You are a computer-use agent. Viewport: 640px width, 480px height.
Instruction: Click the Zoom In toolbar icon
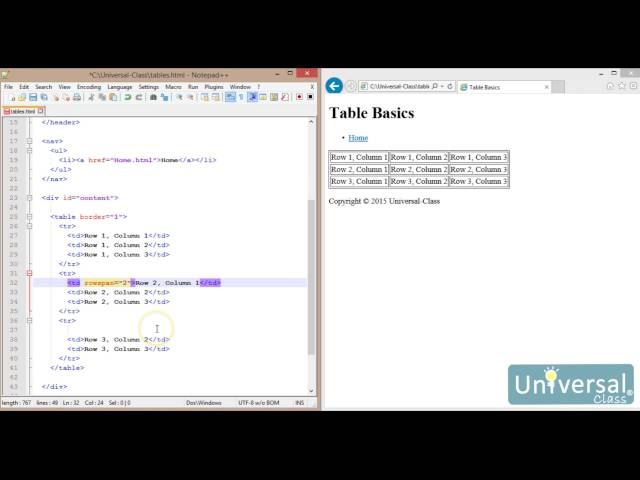[179, 97]
